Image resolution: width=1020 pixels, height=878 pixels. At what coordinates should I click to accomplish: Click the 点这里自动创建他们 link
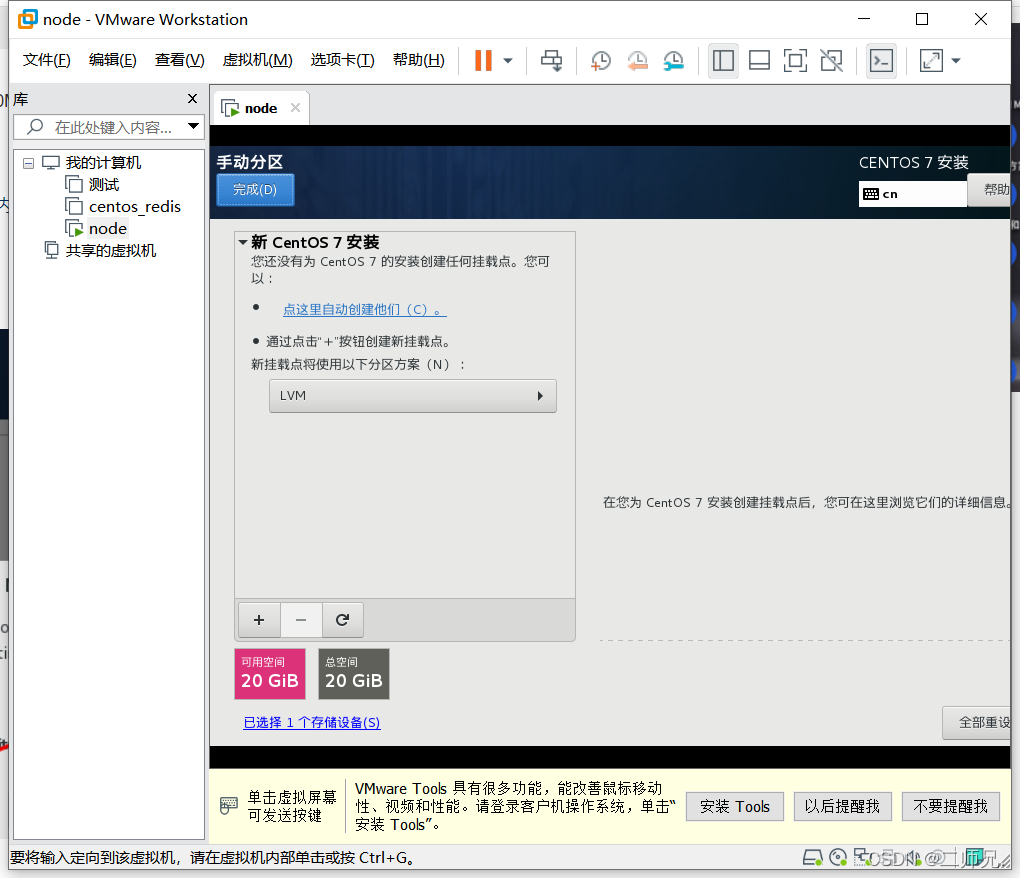click(x=363, y=310)
